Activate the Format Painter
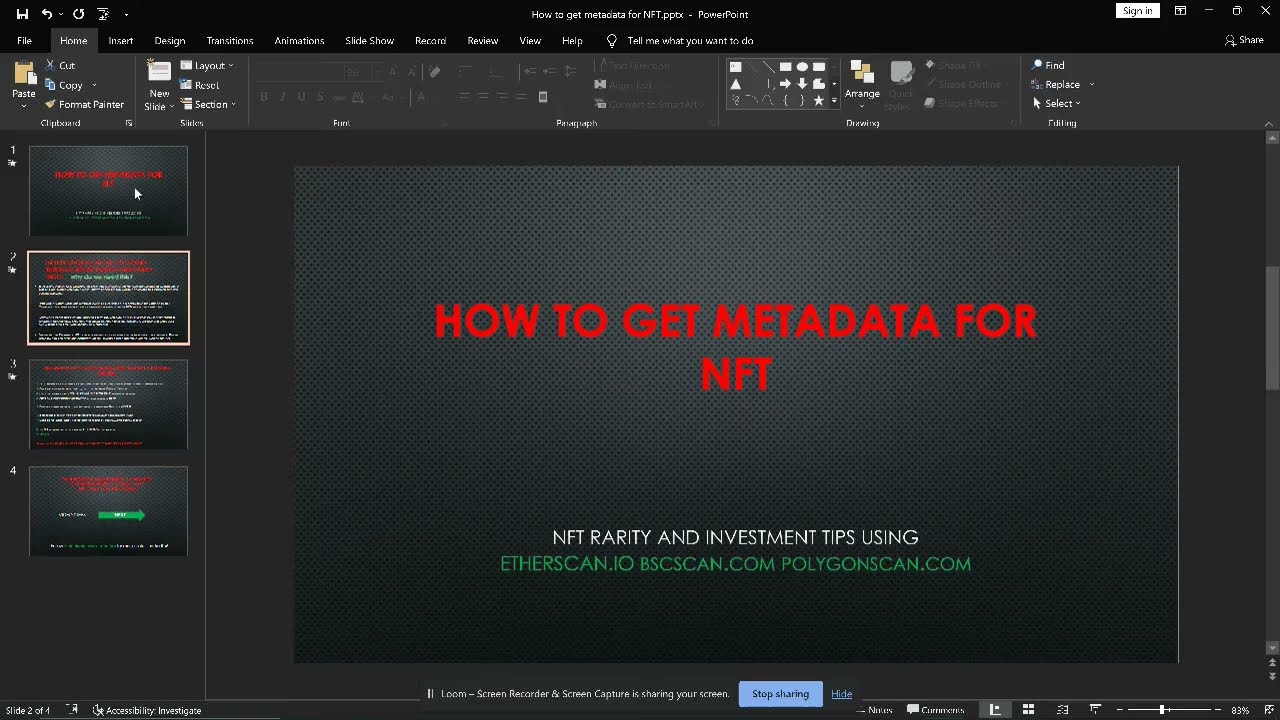1280x720 pixels. click(84, 104)
